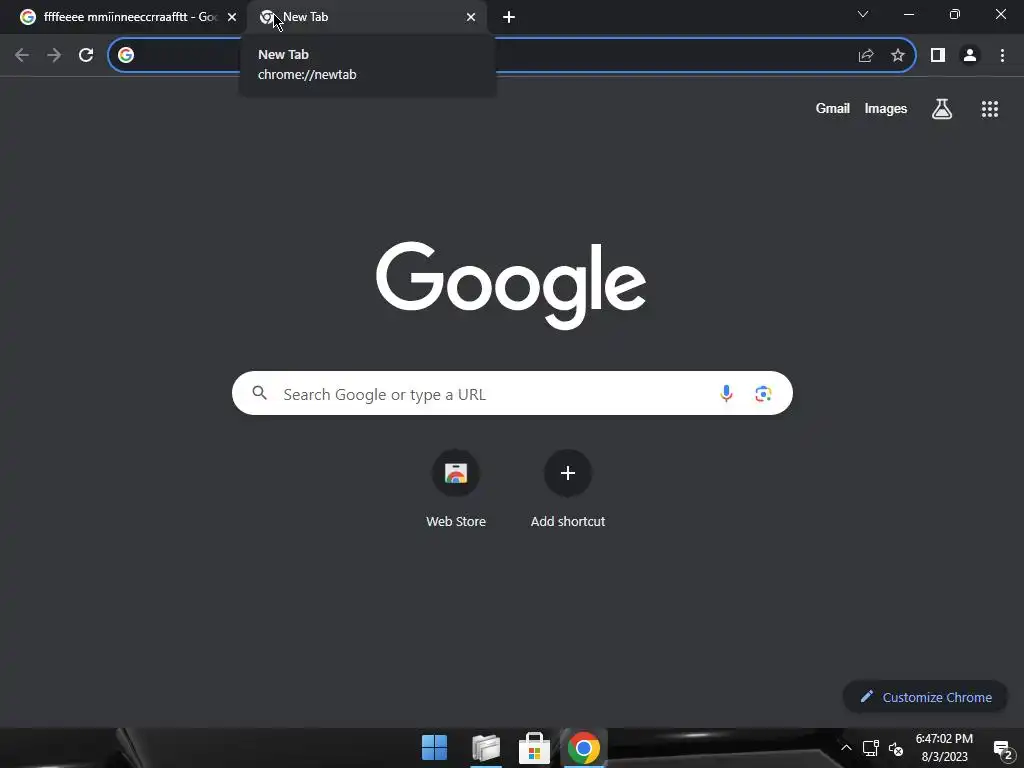
Task: Focus the Chrome address bar
Action: pos(512,55)
